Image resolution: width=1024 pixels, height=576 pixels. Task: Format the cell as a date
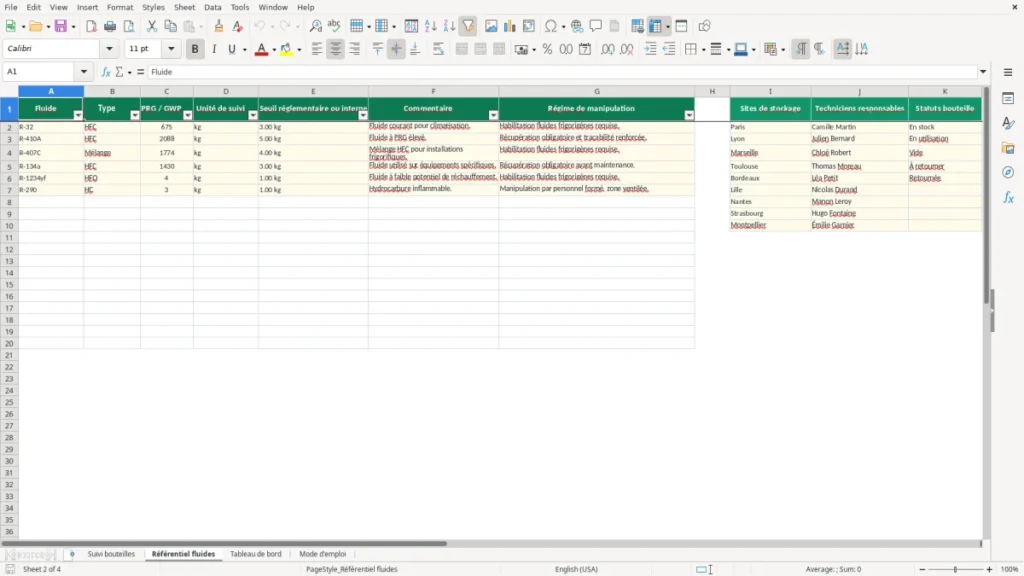tap(585, 49)
